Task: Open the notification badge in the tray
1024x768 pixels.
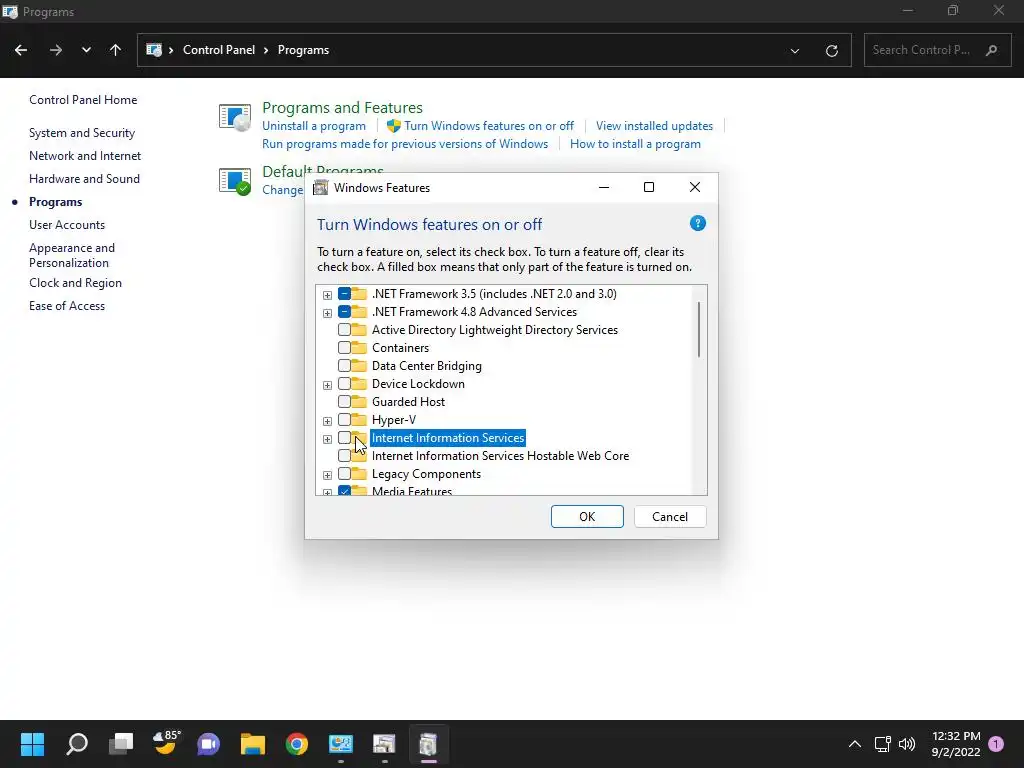Action: (x=996, y=744)
